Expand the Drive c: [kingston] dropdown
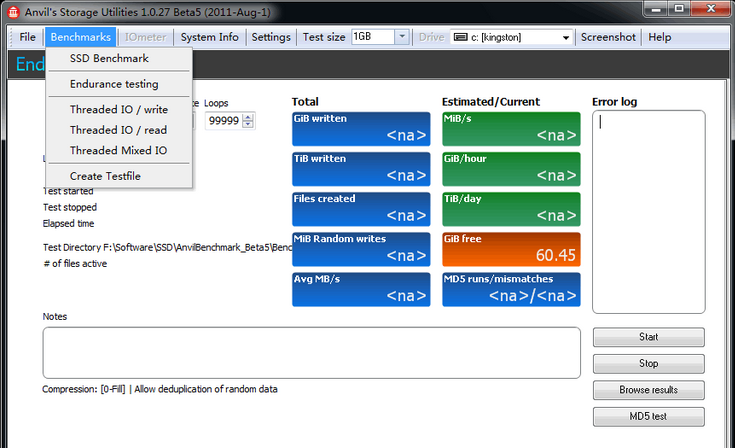The image size is (735, 448). click(566, 37)
